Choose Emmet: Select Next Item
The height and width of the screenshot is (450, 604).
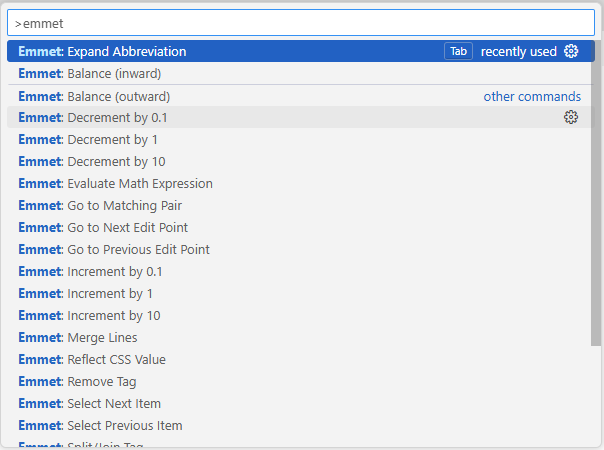(x=301, y=403)
